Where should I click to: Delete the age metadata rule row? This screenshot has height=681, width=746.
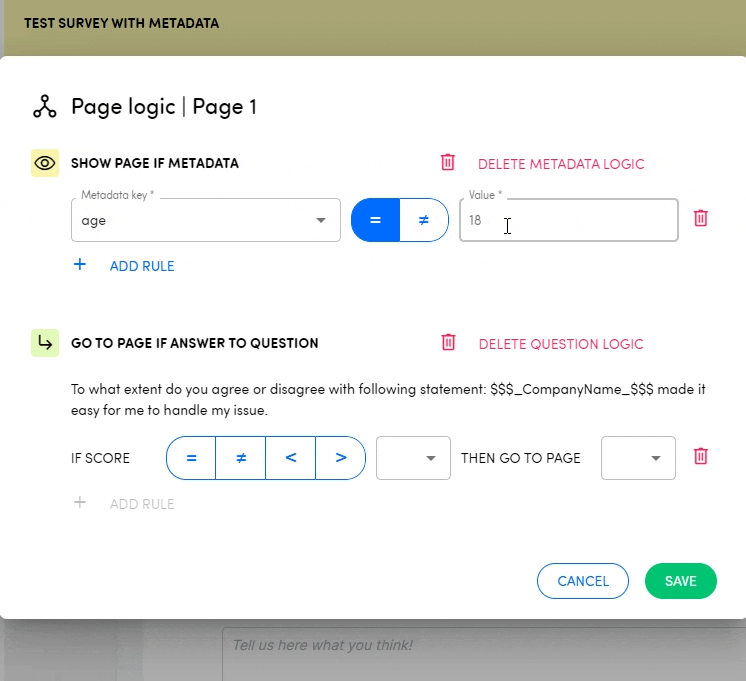coord(701,218)
